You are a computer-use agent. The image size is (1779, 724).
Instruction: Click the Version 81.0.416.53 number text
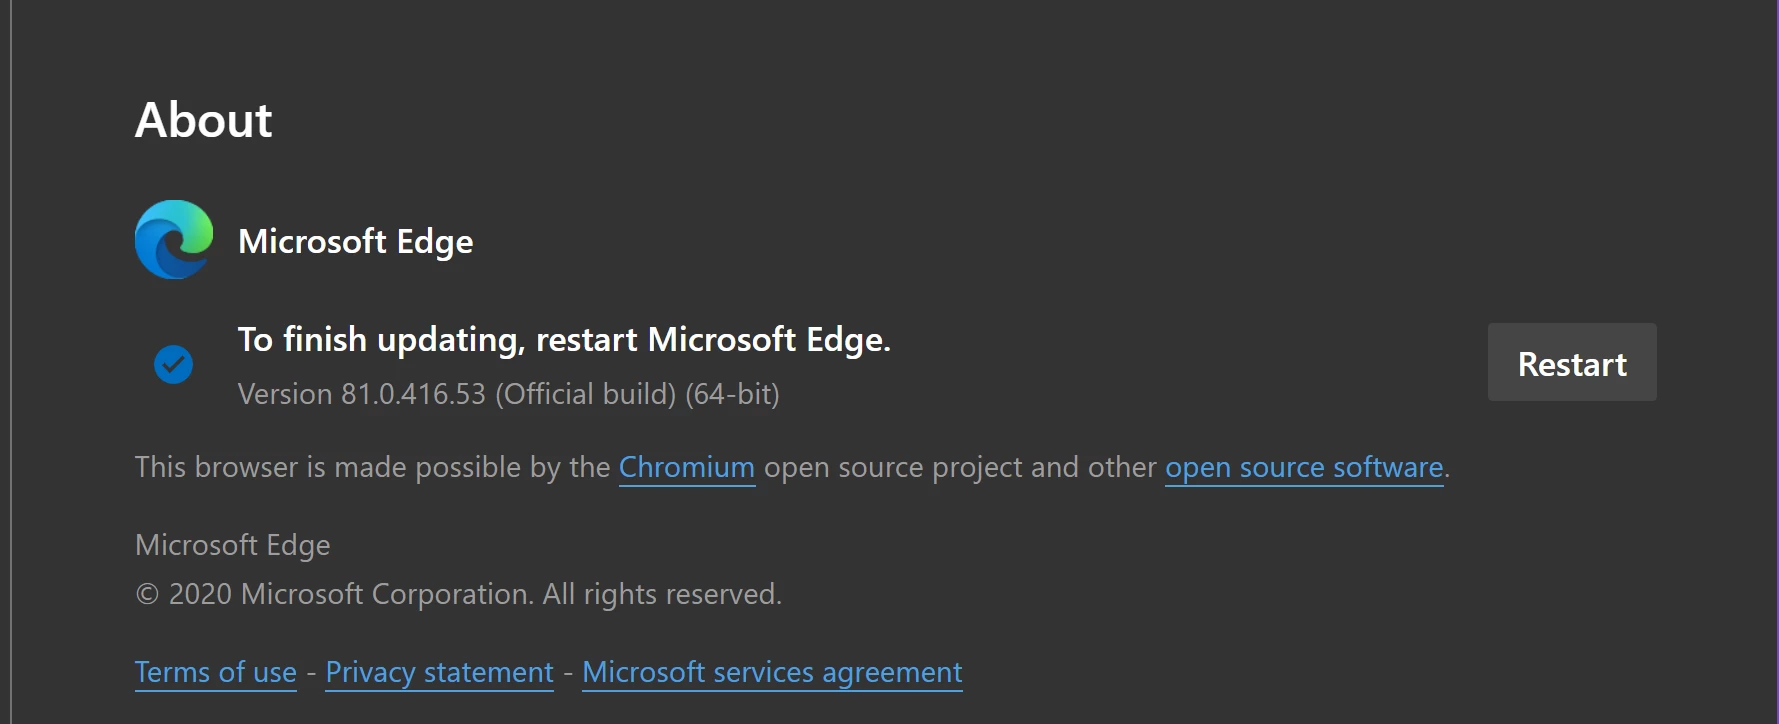412,394
